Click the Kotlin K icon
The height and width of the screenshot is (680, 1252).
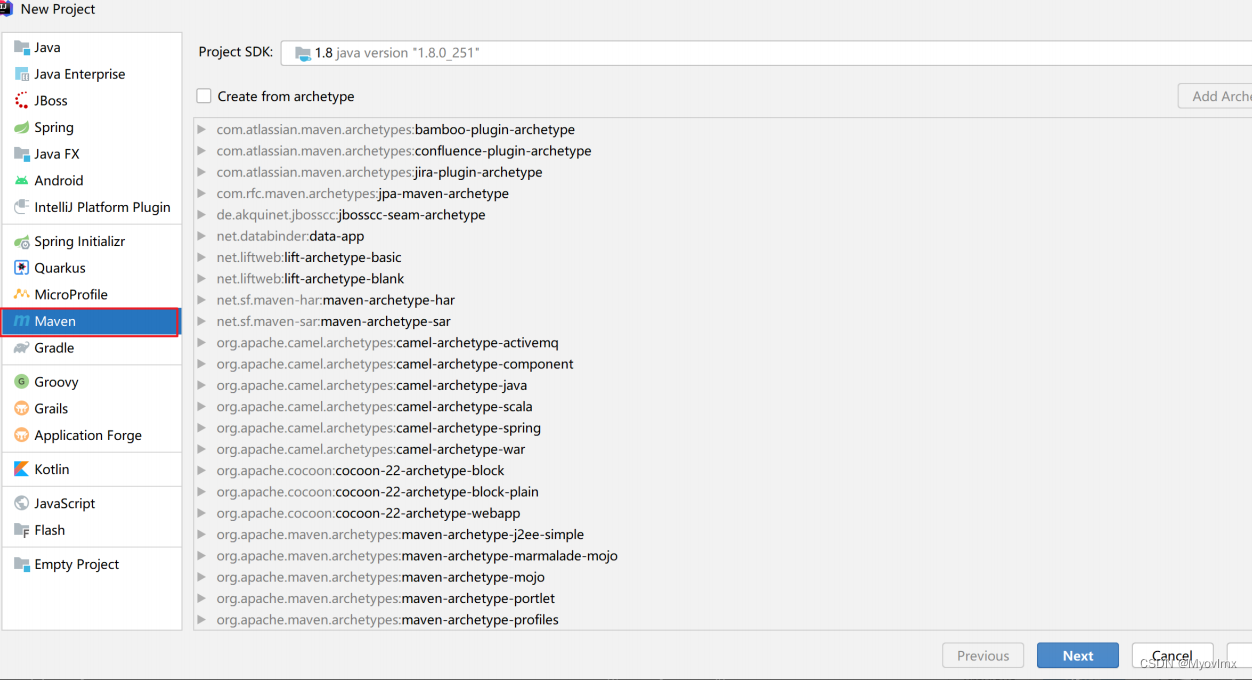coord(22,469)
